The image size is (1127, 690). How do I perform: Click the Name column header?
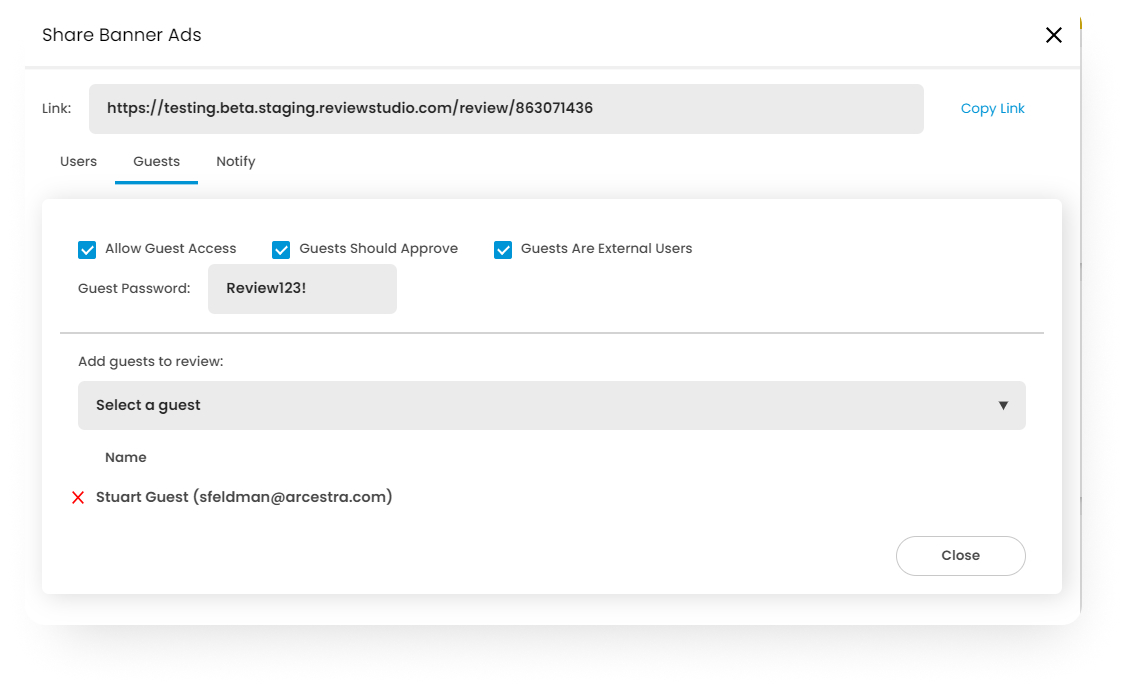(126, 457)
